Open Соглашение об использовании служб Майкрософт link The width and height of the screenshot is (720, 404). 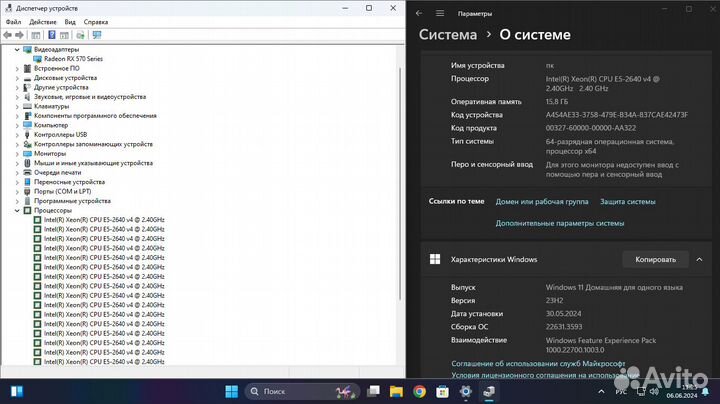pyautogui.click(x=538, y=363)
